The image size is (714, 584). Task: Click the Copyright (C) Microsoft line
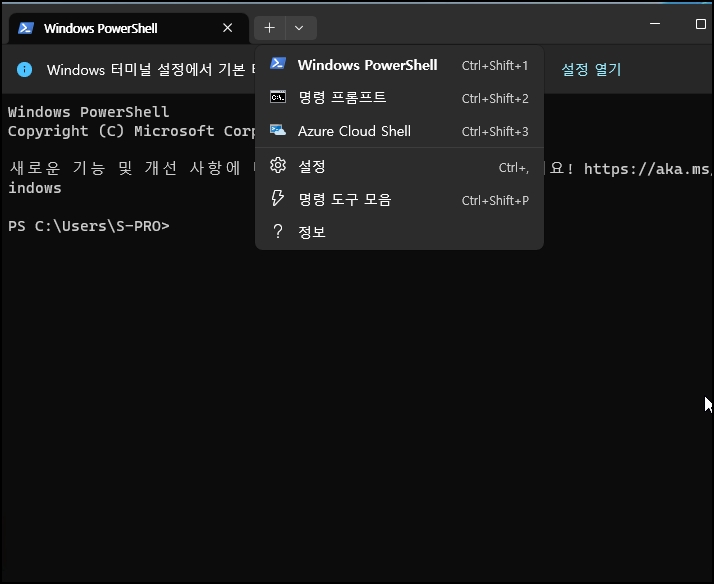[x=131, y=131]
